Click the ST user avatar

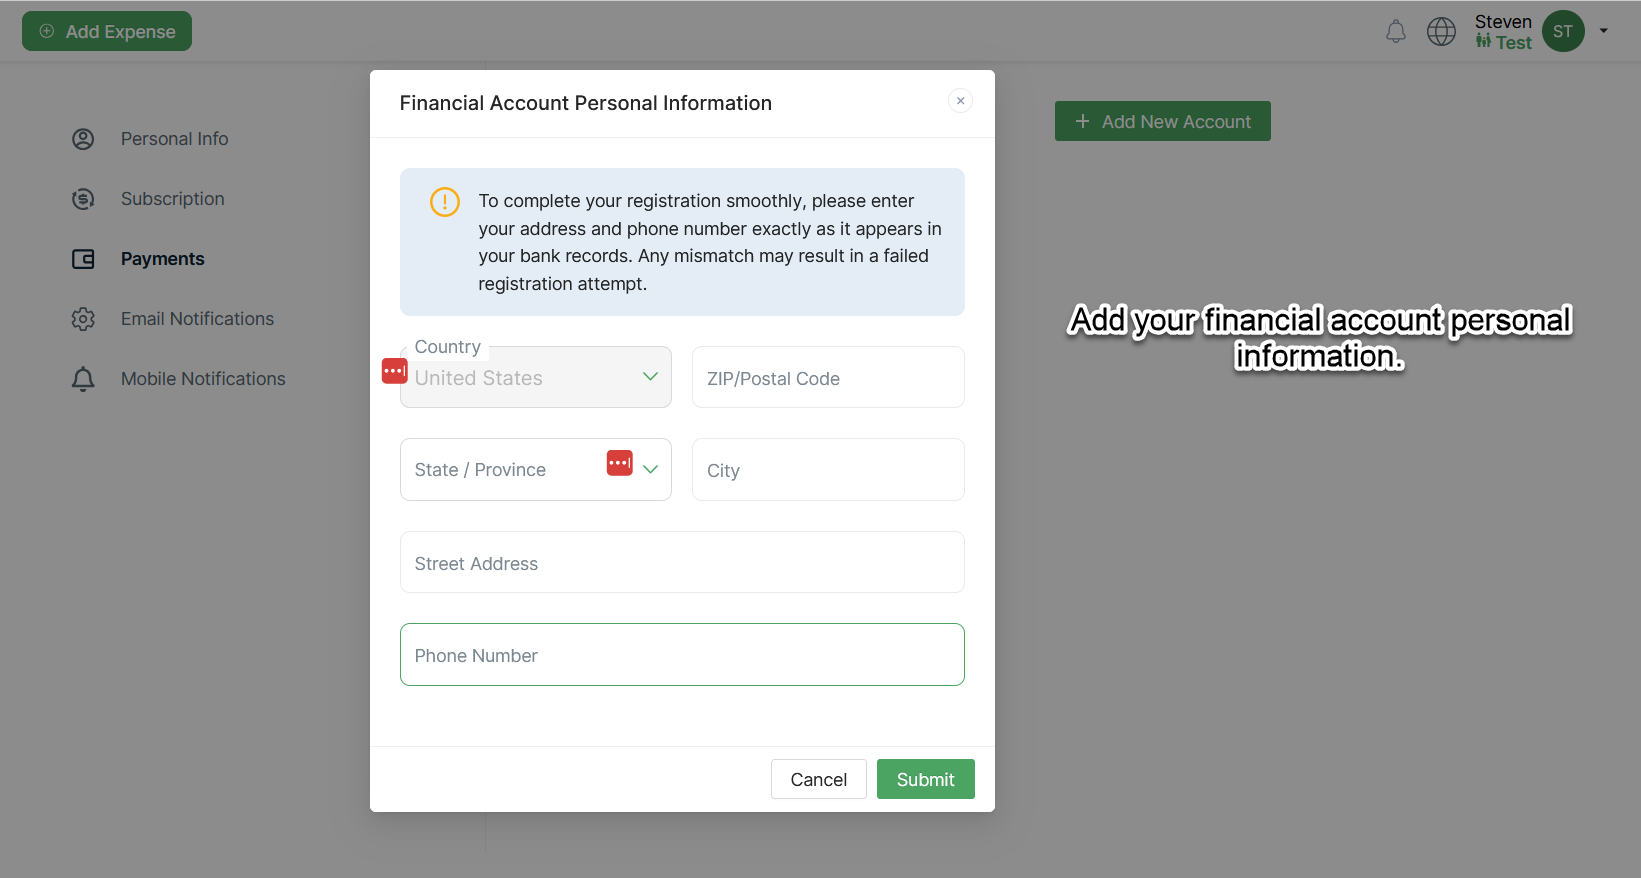(x=1563, y=32)
